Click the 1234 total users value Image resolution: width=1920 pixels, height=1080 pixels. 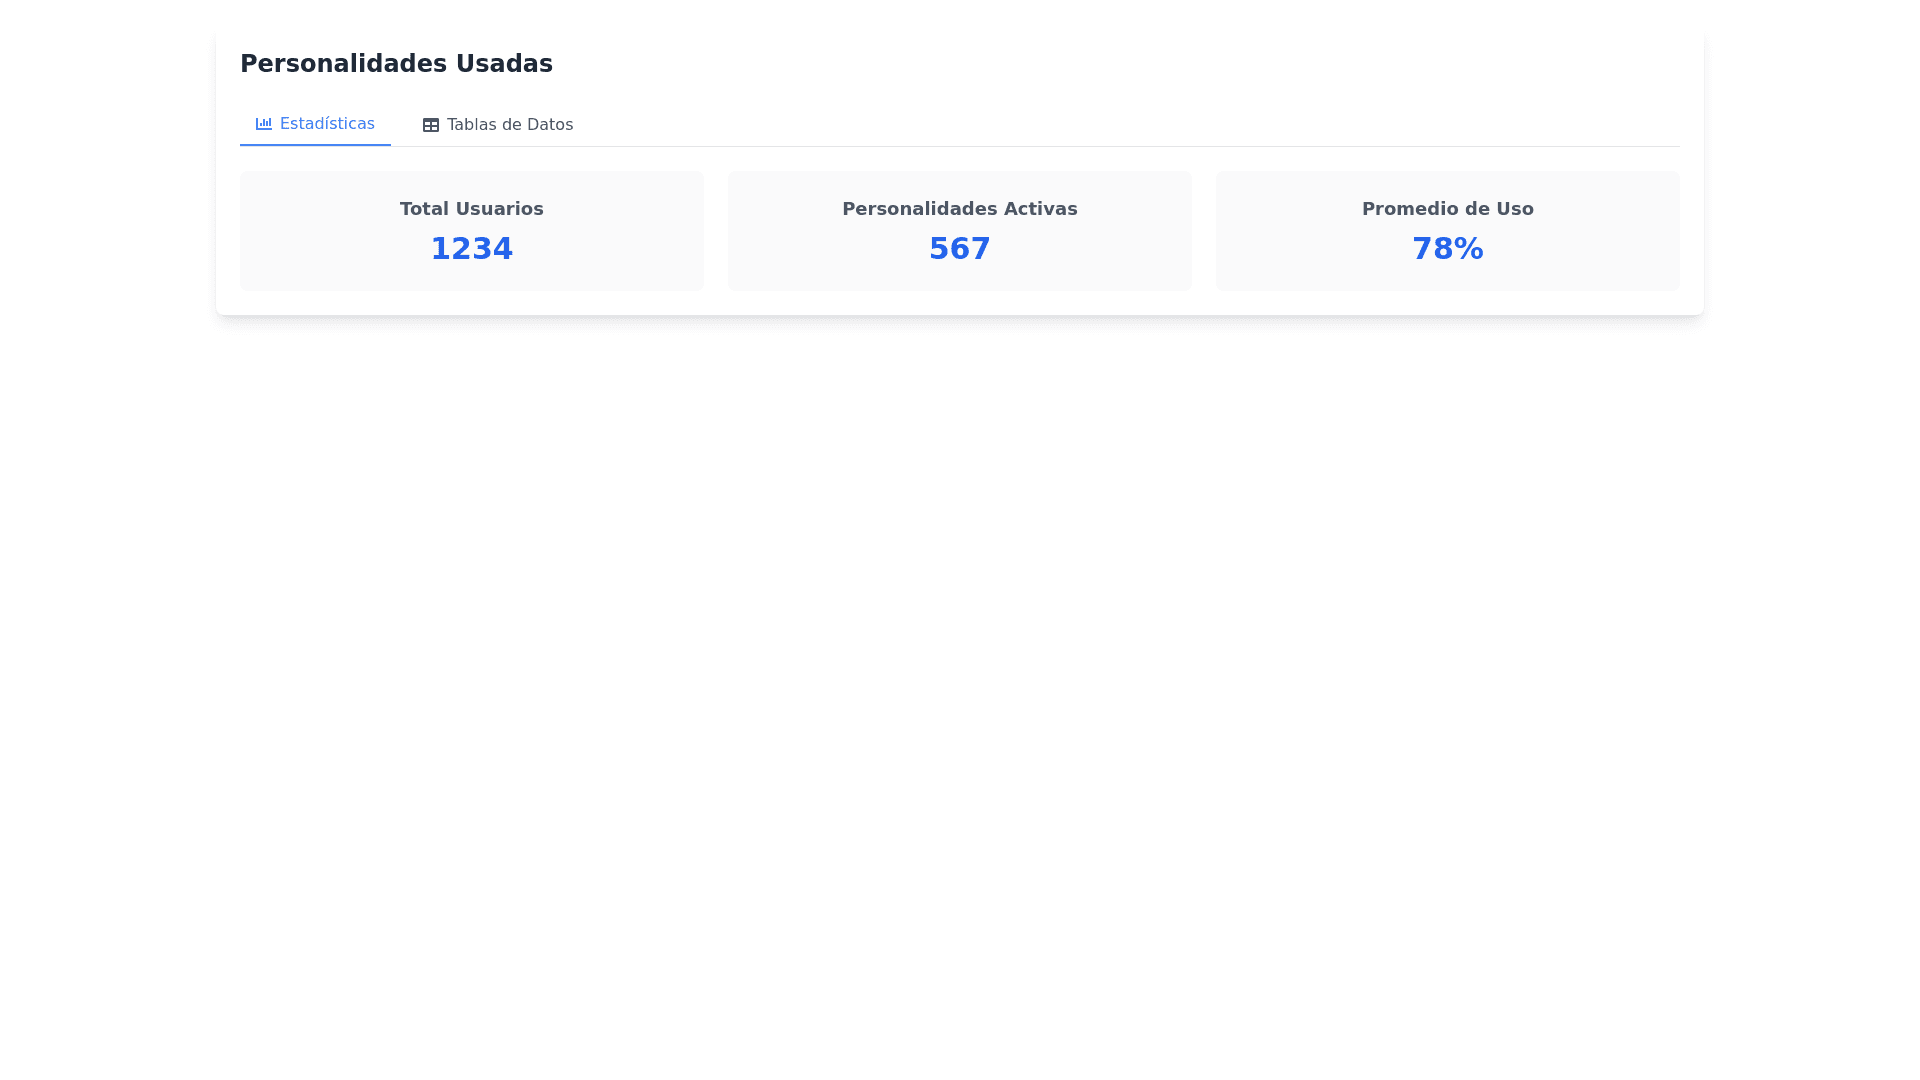(471, 248)
